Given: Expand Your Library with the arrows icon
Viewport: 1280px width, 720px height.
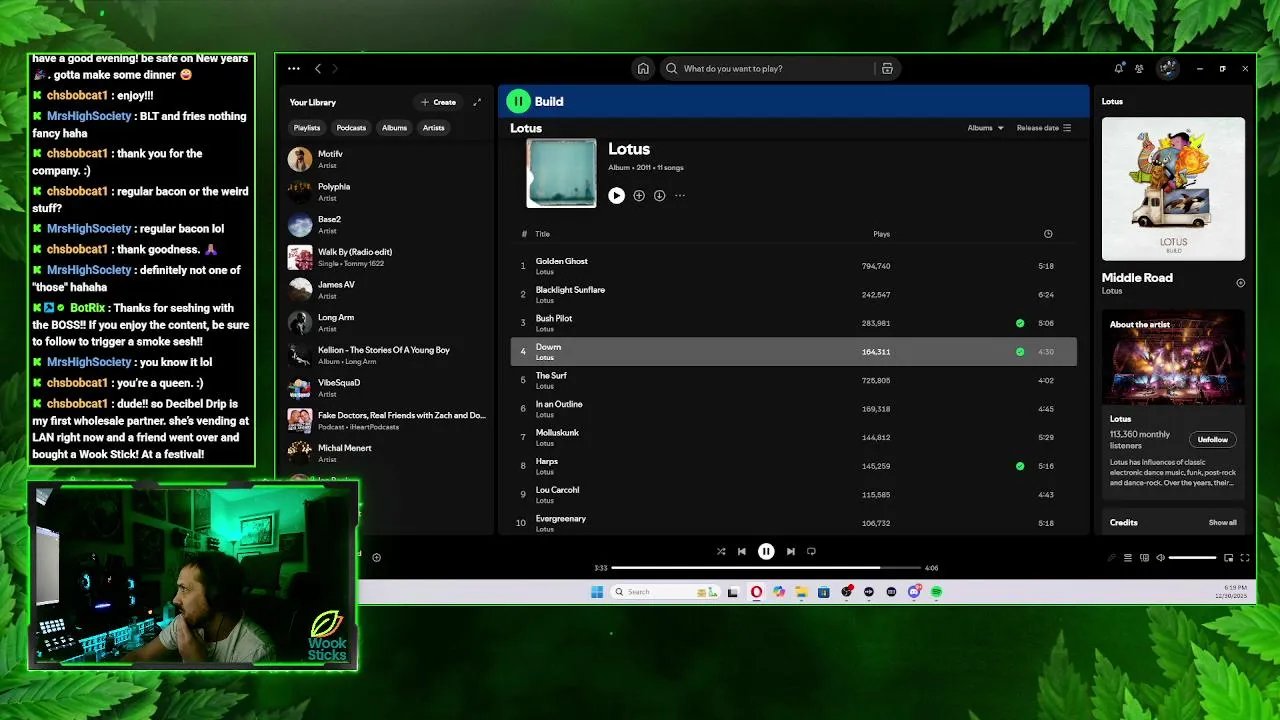Looking at the screenshot, I should pyautogui.click(x=477, y=102).
